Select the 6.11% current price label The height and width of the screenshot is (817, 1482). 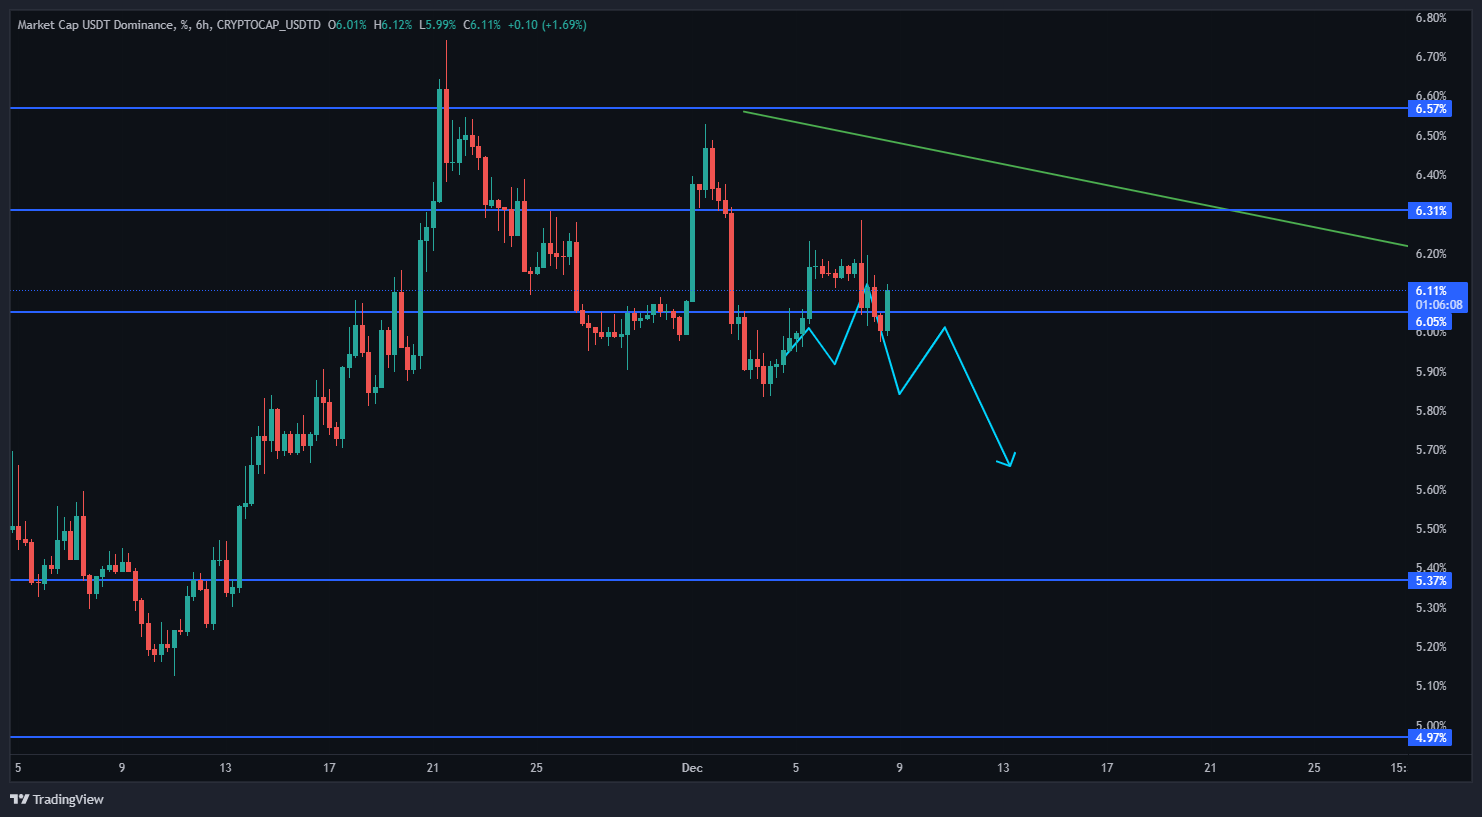click(x=1431, y=291)
